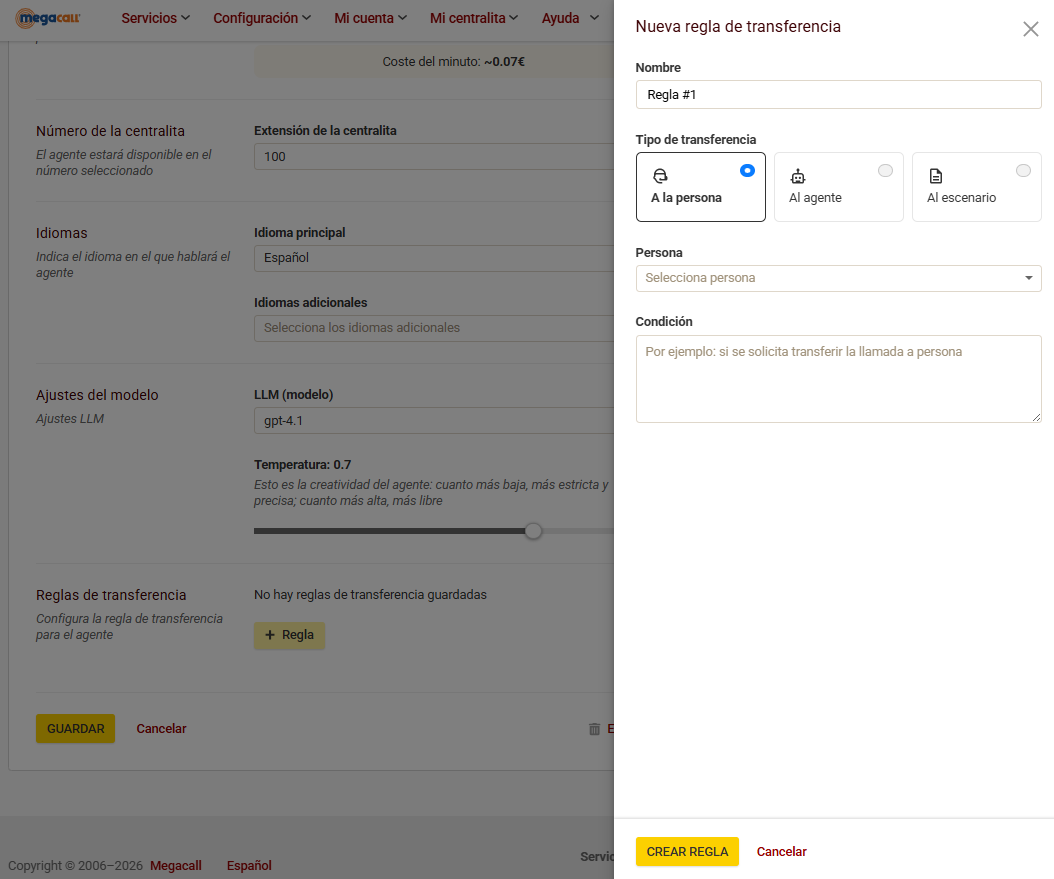The image size is (1054, 879).
Task: Select the person icon on 'A la persona' card
Action: 661,174
